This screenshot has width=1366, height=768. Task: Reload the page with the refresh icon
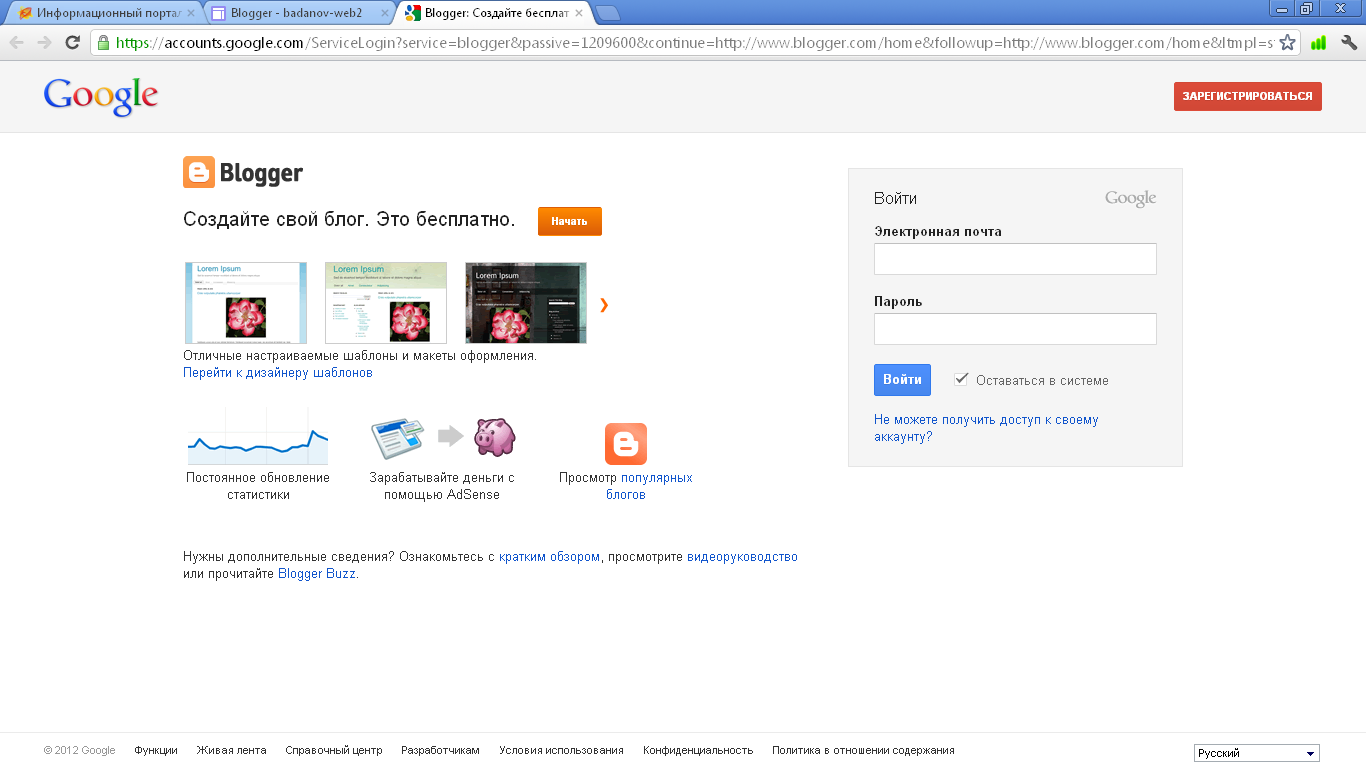point(72,42)
